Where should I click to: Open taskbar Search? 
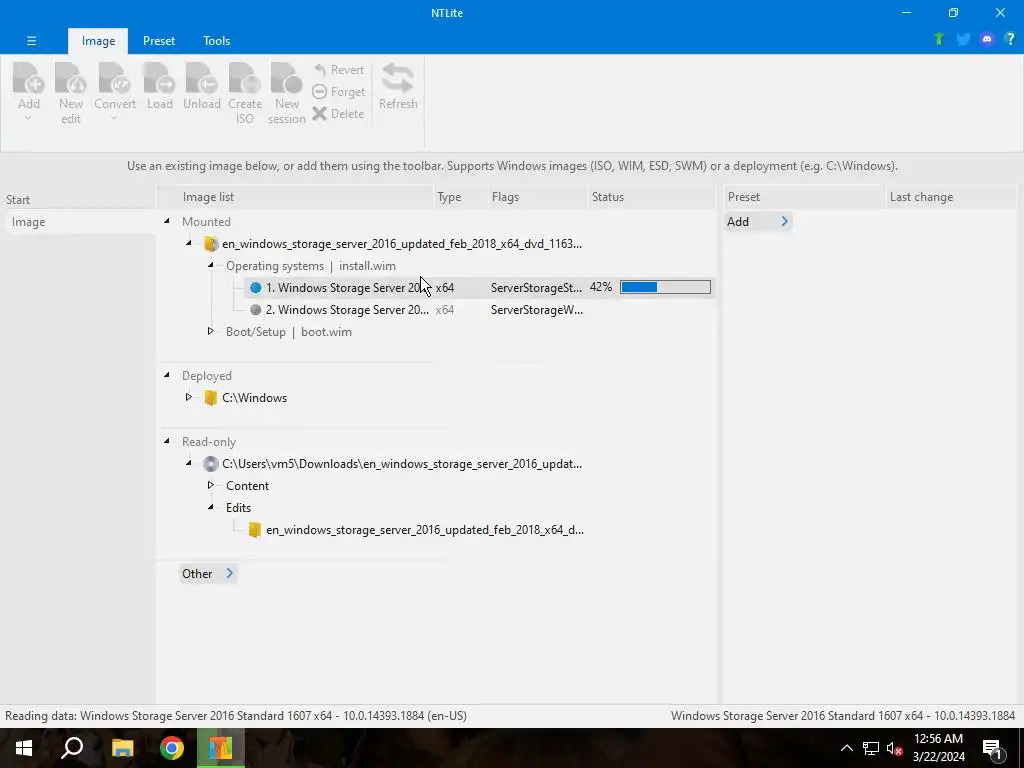[72, 748]
